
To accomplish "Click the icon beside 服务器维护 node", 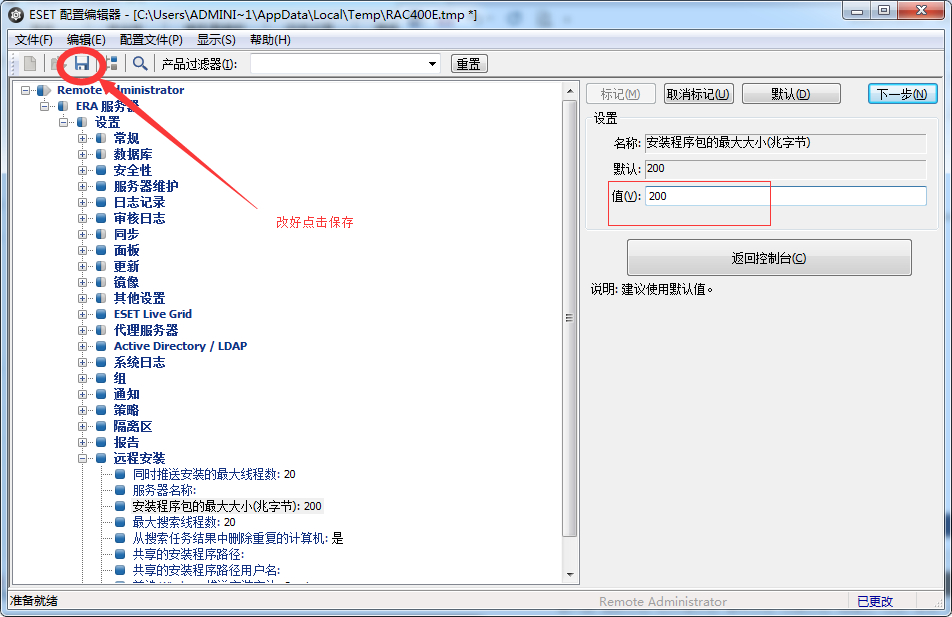I will (101, 186).
